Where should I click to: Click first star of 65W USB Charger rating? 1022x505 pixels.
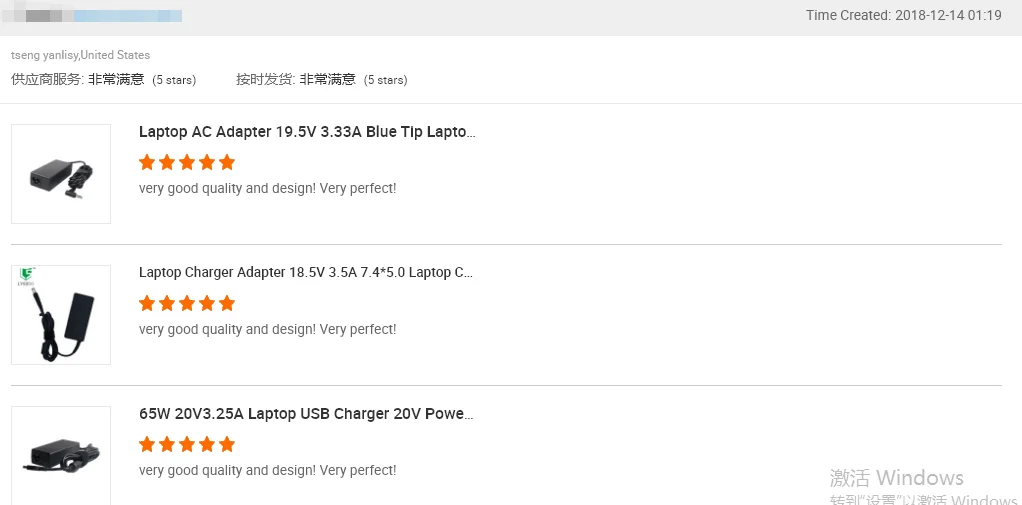pos(147,444)
